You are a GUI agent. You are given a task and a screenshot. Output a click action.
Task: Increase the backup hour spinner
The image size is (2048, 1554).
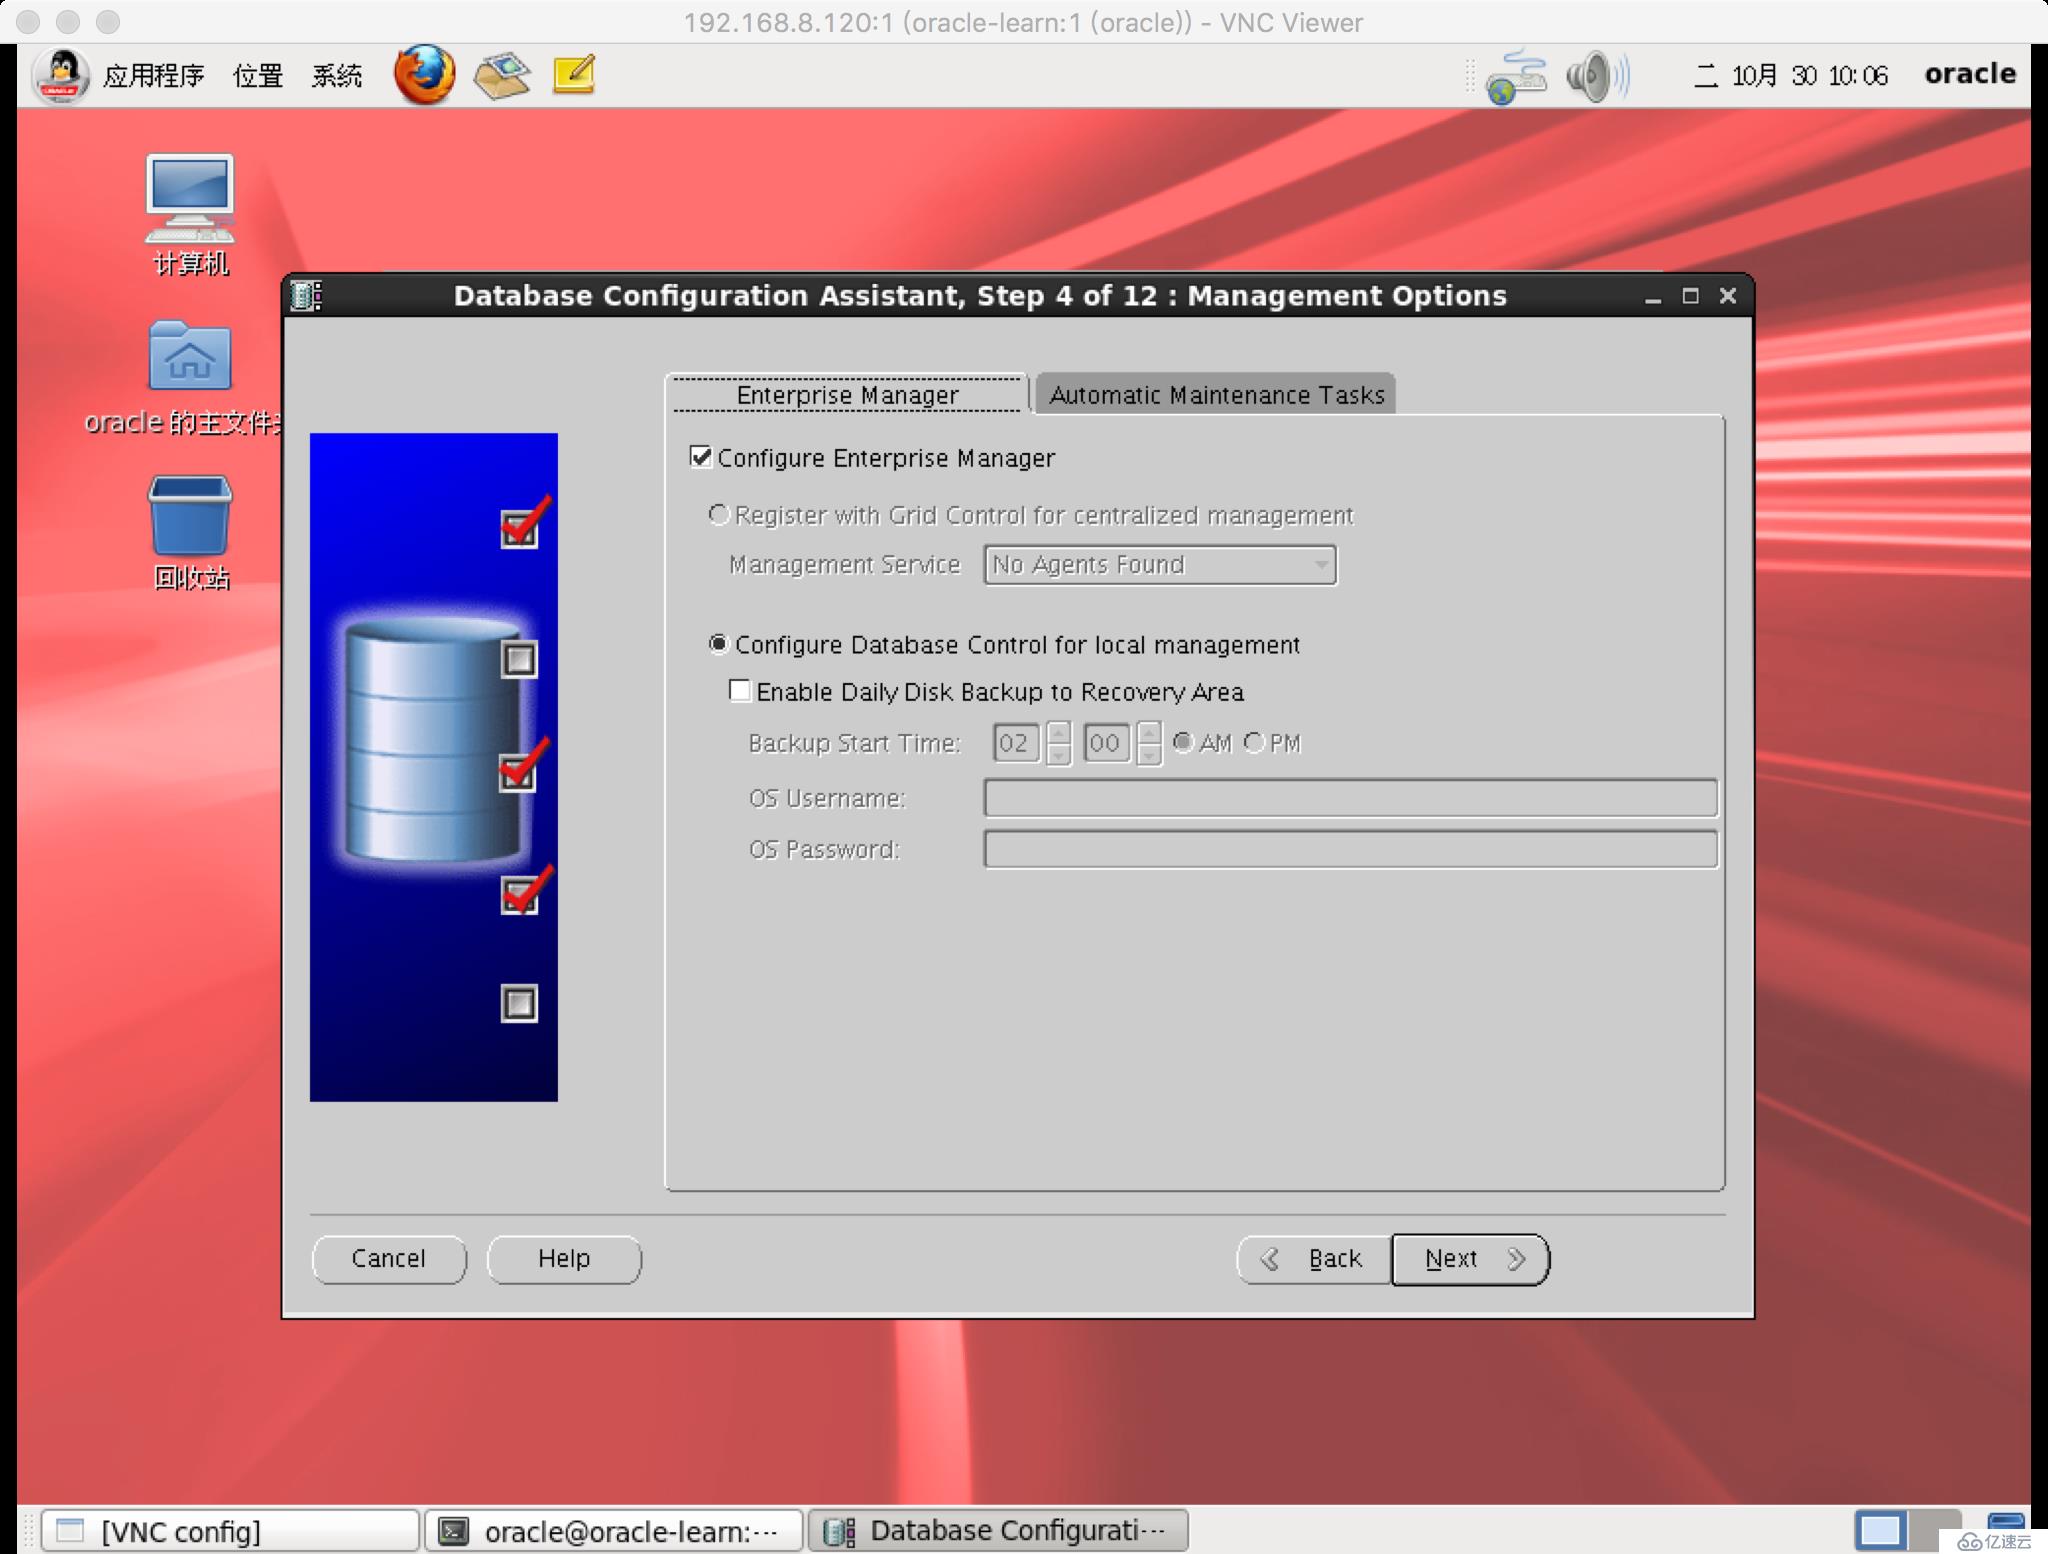click(1059, 733)
